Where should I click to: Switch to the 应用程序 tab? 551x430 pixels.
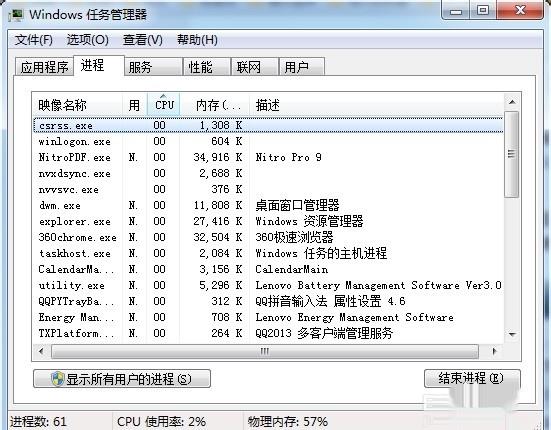pos(44,67)
